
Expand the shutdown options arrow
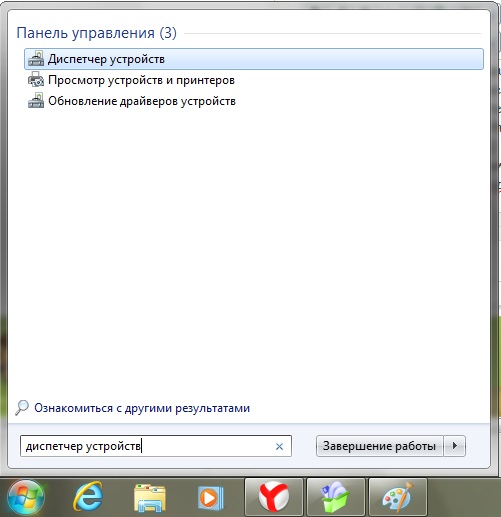point(455,446)
